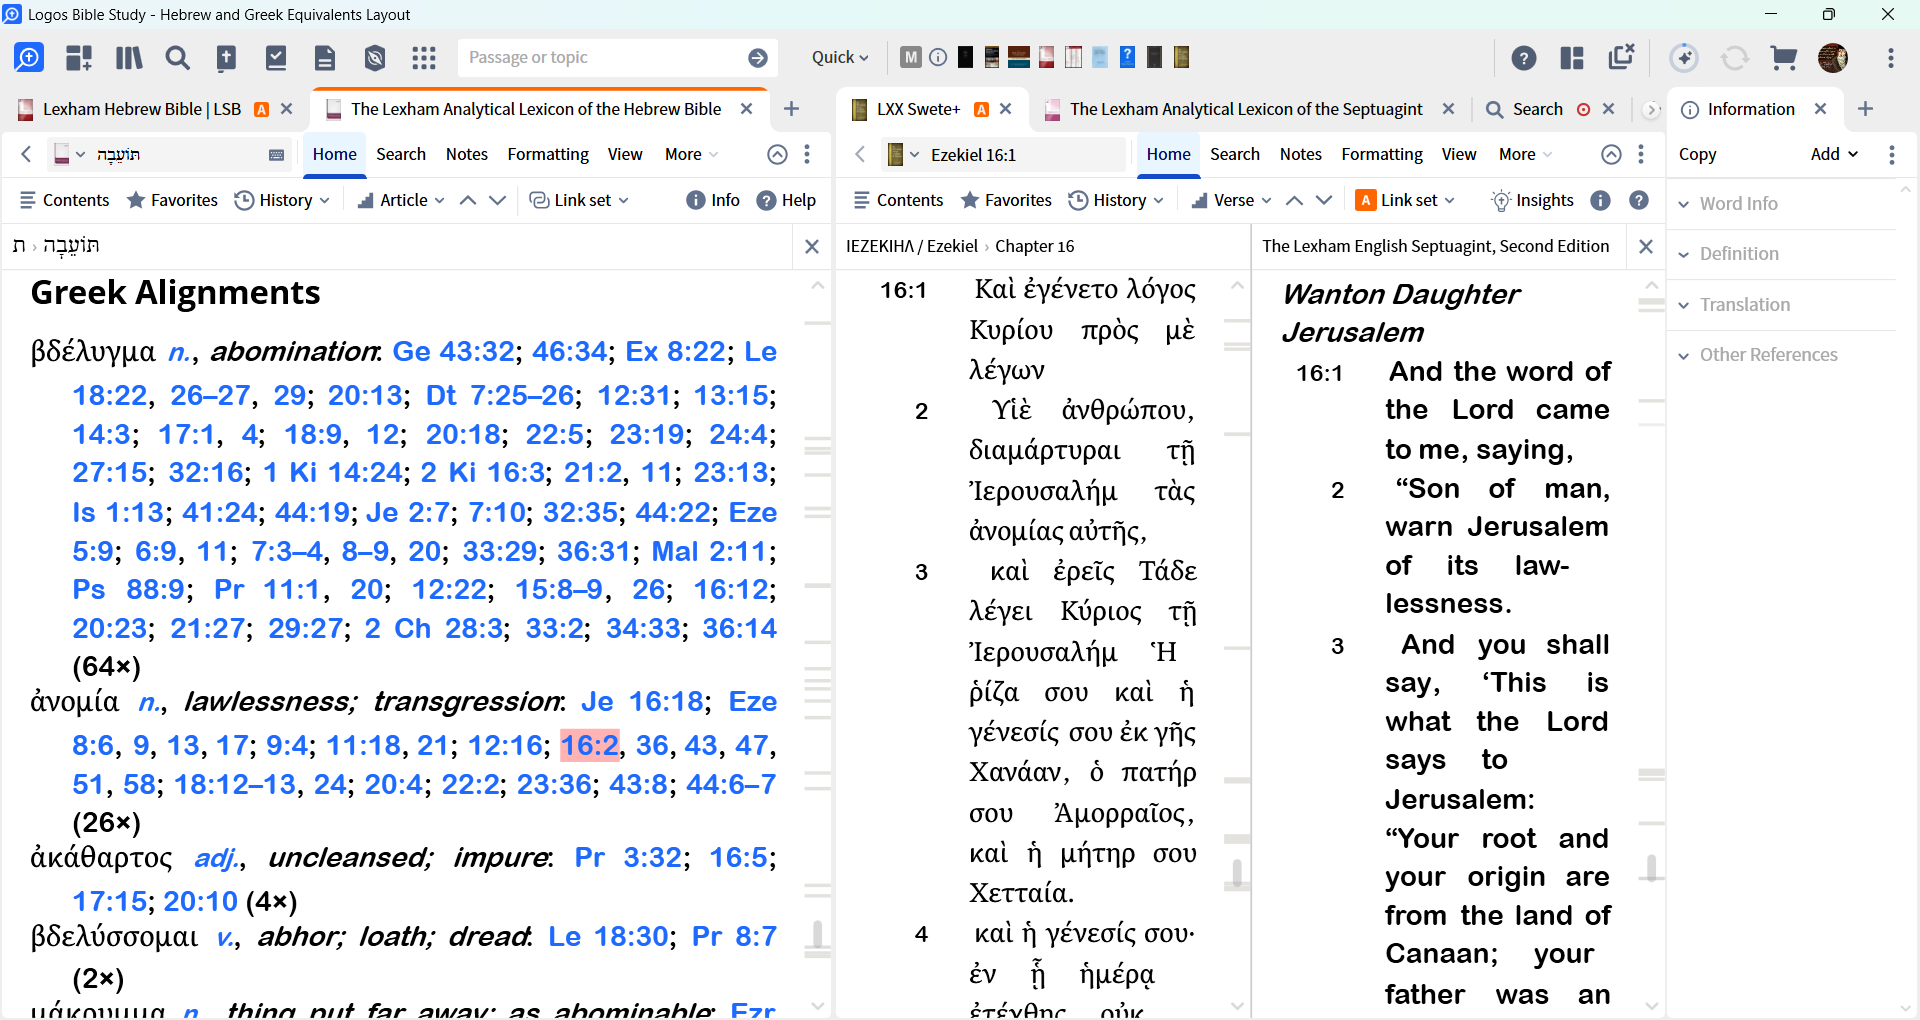Toggle reading mode circle in Hebrew lexicon panel
Image resolution: width=1920 pixels, height=1020 pixels.
coord(777,154)
